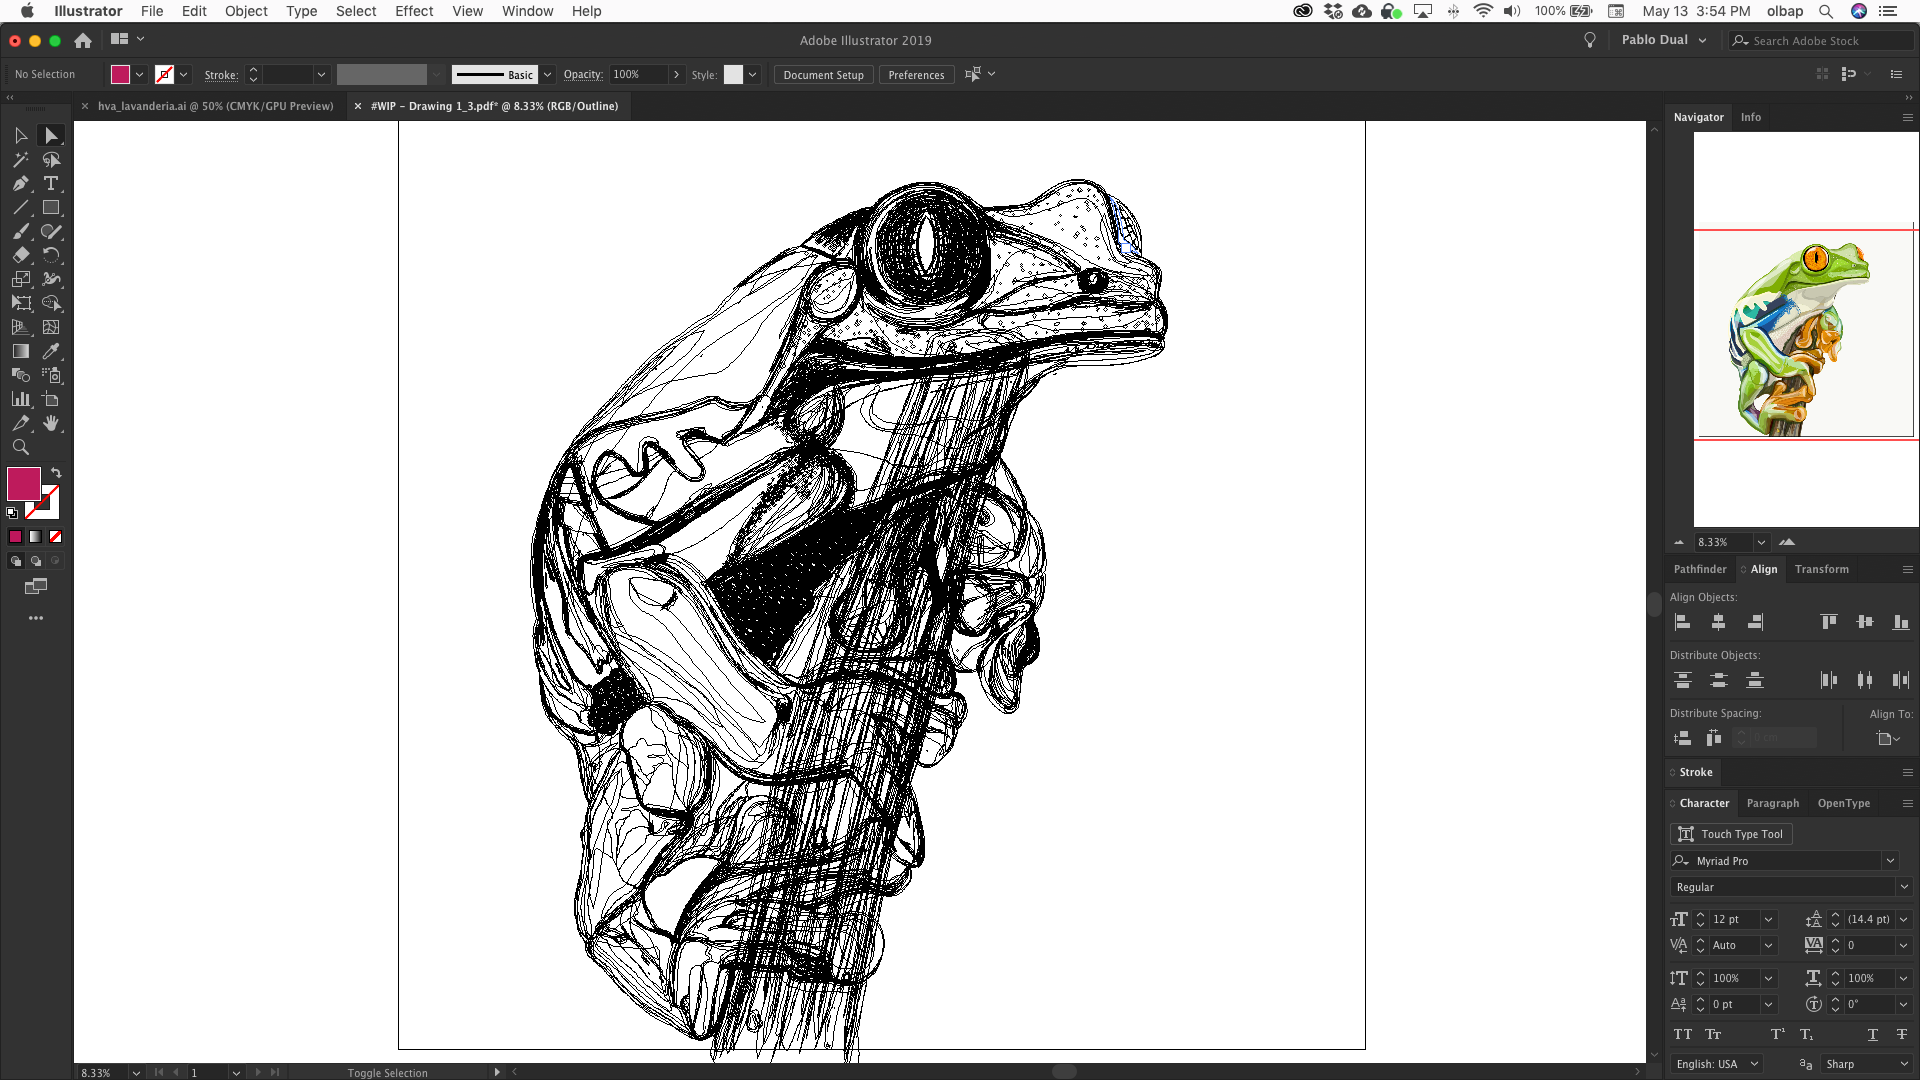Open the Myriad Pro font dropdown

1890,861
